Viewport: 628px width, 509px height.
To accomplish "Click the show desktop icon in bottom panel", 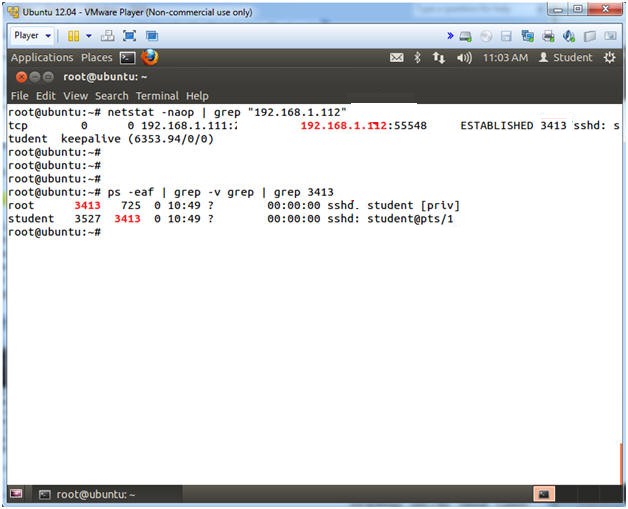I will point(16,494).
